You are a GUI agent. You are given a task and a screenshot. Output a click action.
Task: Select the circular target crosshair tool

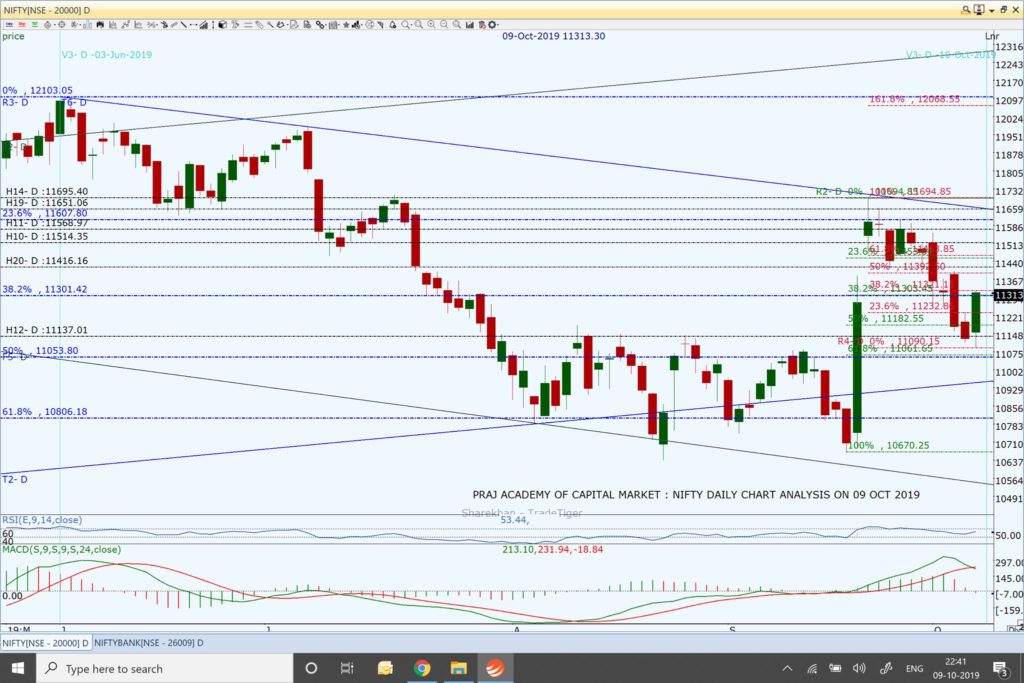[x=61, y=25]
